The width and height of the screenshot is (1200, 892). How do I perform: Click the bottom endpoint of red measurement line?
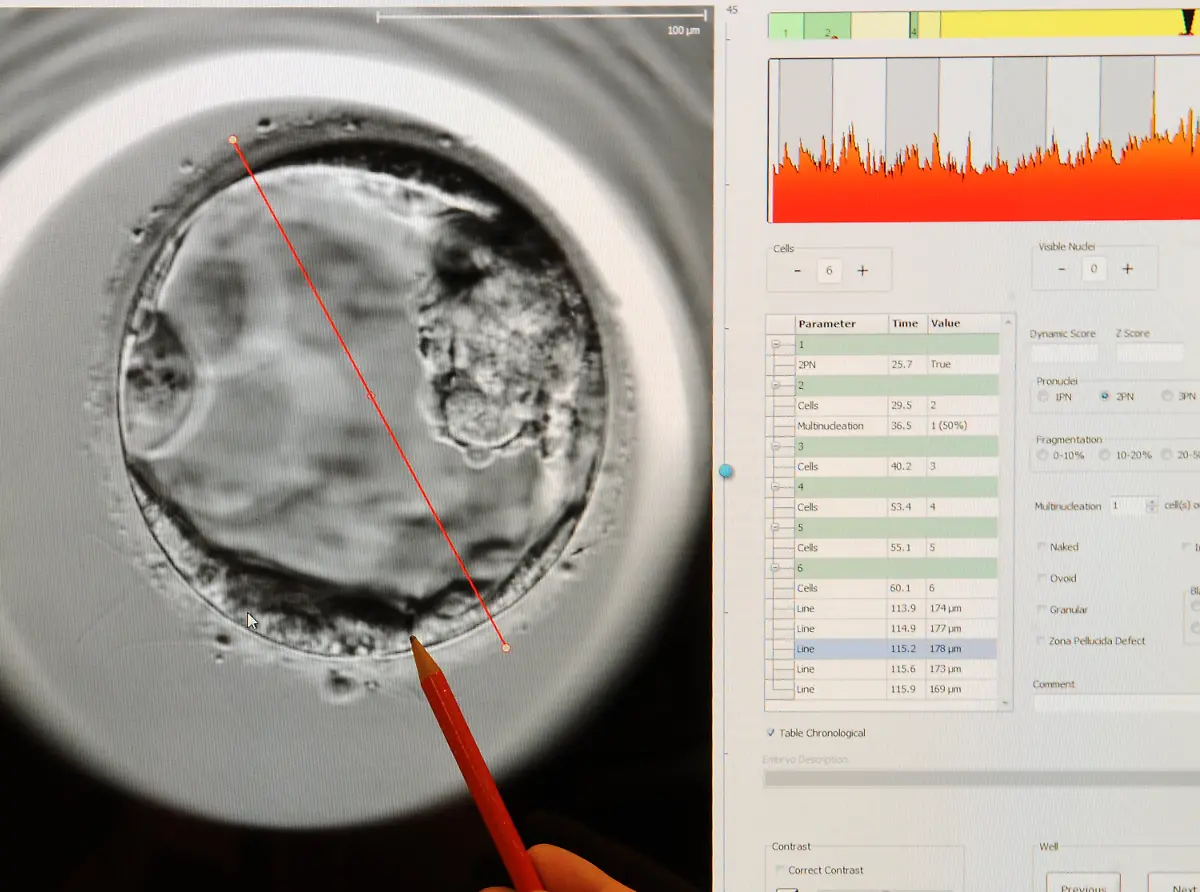[x=506, y=648]
